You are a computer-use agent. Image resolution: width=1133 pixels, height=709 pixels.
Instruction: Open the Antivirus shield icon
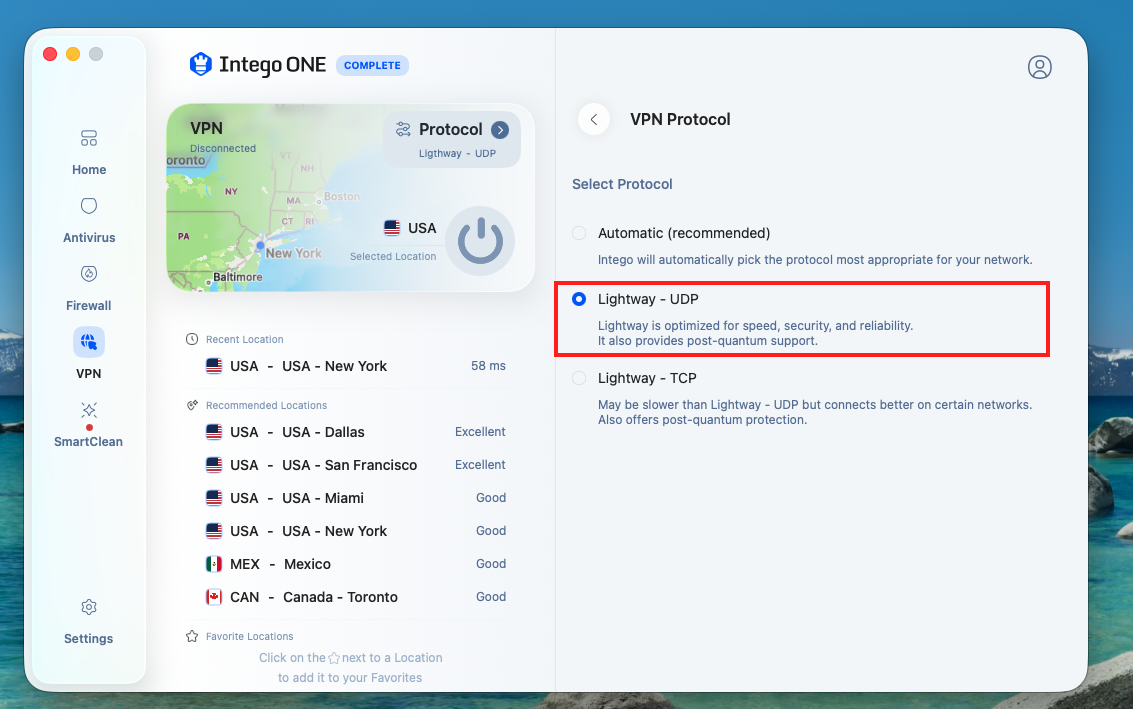(89, 206)
